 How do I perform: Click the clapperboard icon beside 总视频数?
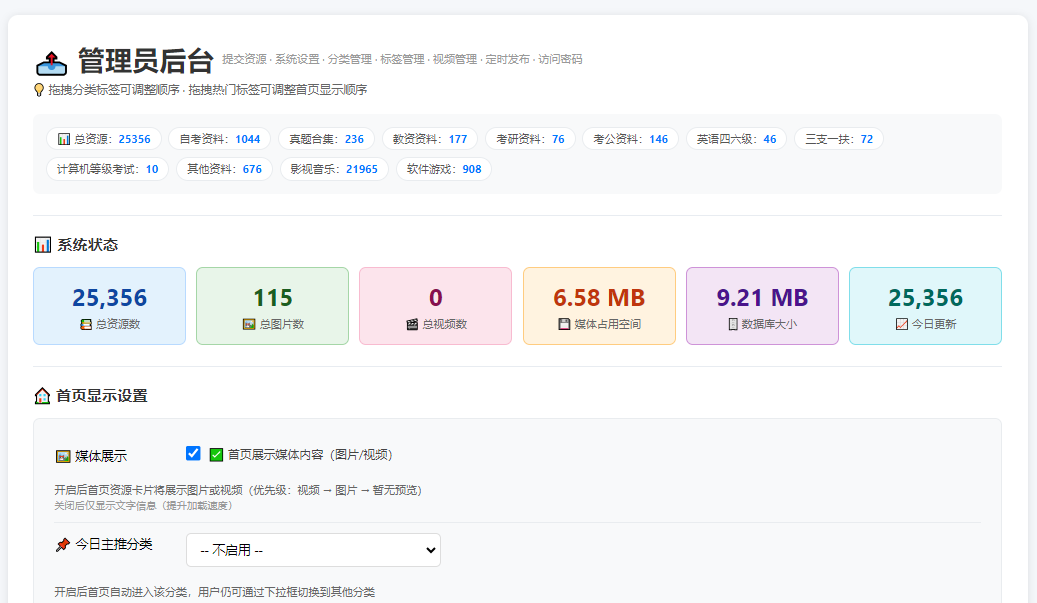coord(412,324)
